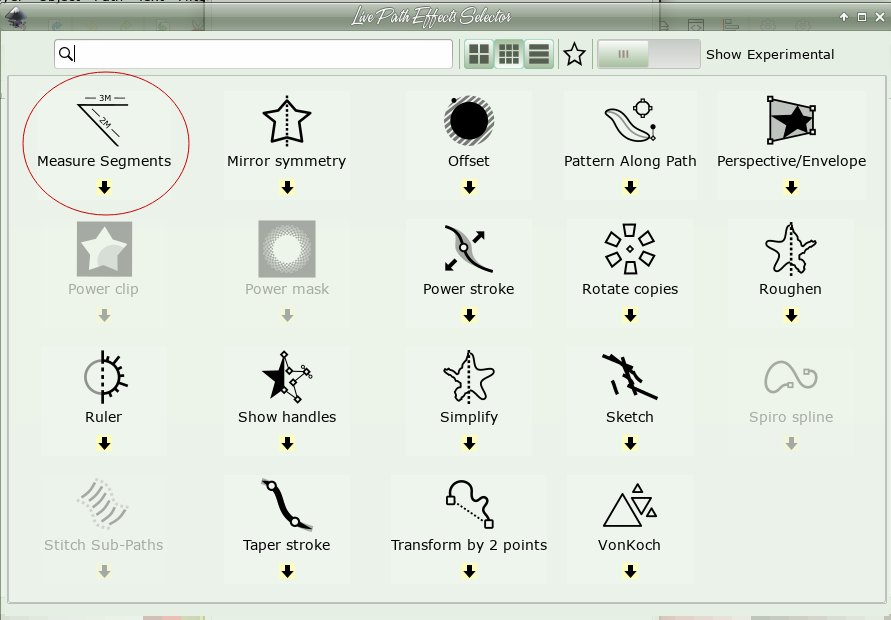Expand arrow under VonKoch
This screenshot has height=620, width=891.
[630, 571]
